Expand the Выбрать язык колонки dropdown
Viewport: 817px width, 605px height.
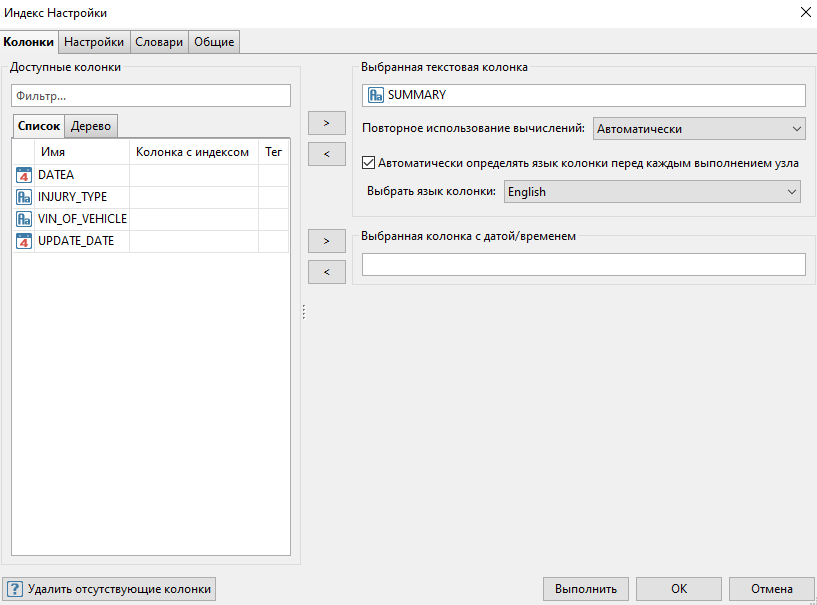click(x=652, y=192)
